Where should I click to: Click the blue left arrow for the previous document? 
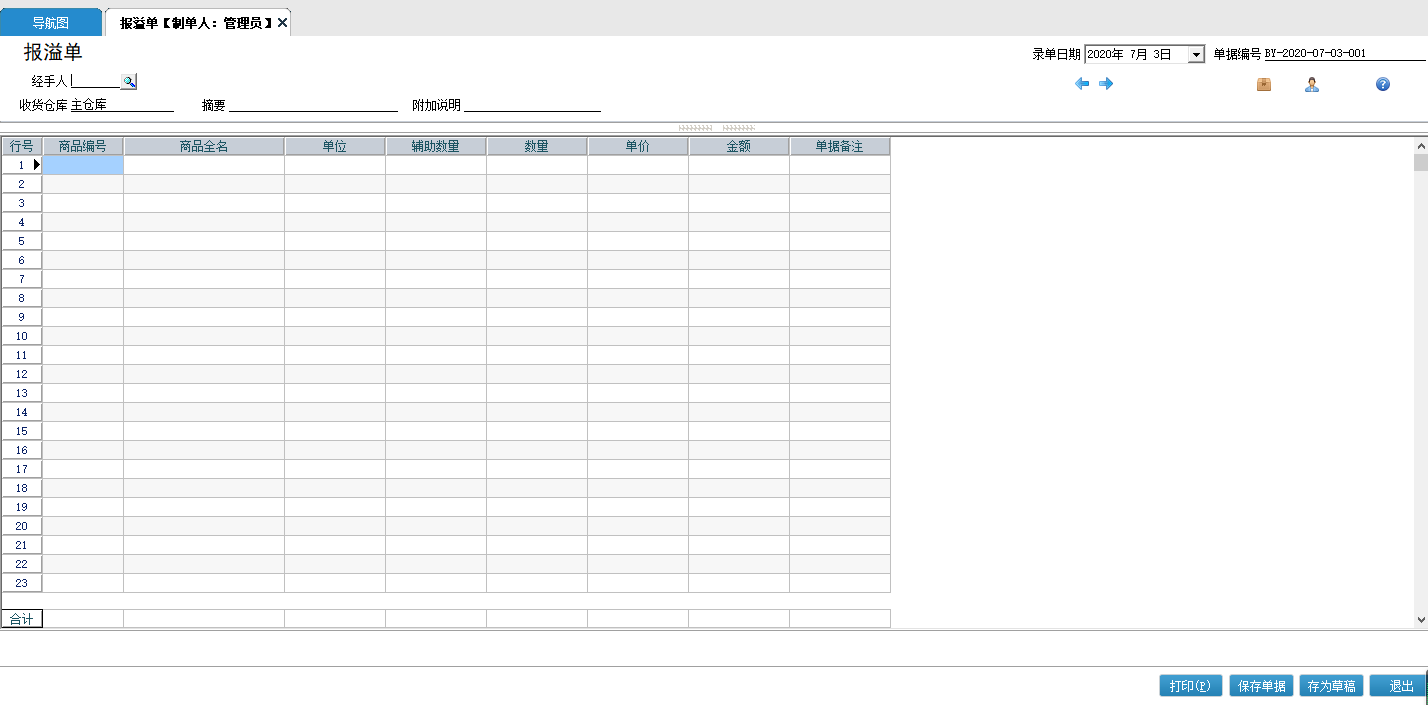pos(1082,84)
